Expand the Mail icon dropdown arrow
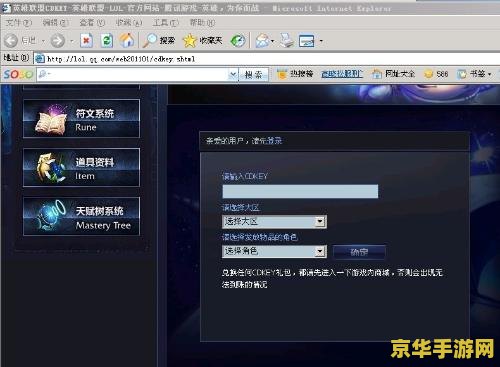The image size is (500, 367). pyautogui.click(x=273, y=41)
